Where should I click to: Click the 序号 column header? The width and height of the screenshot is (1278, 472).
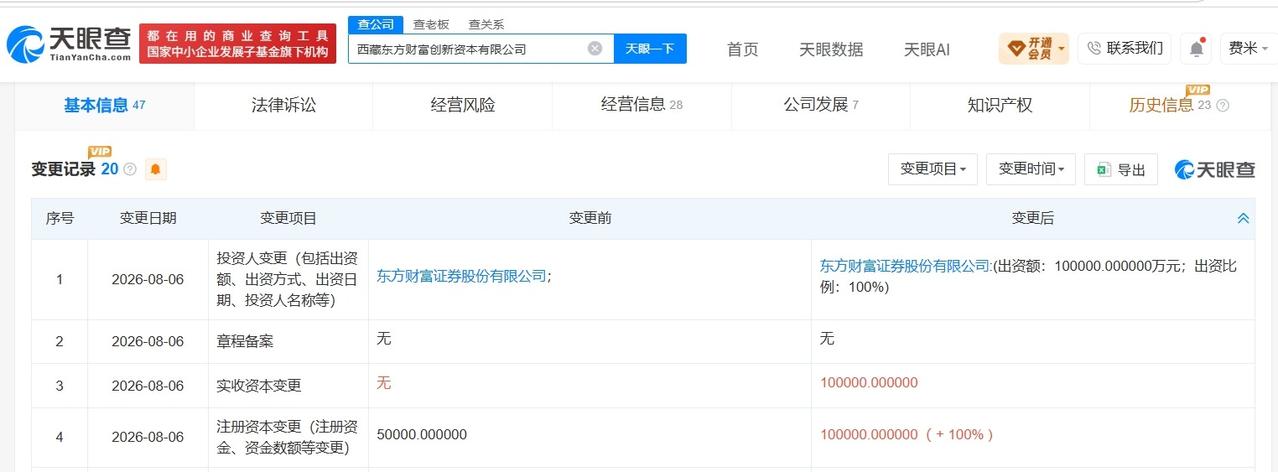coord(60,218)
